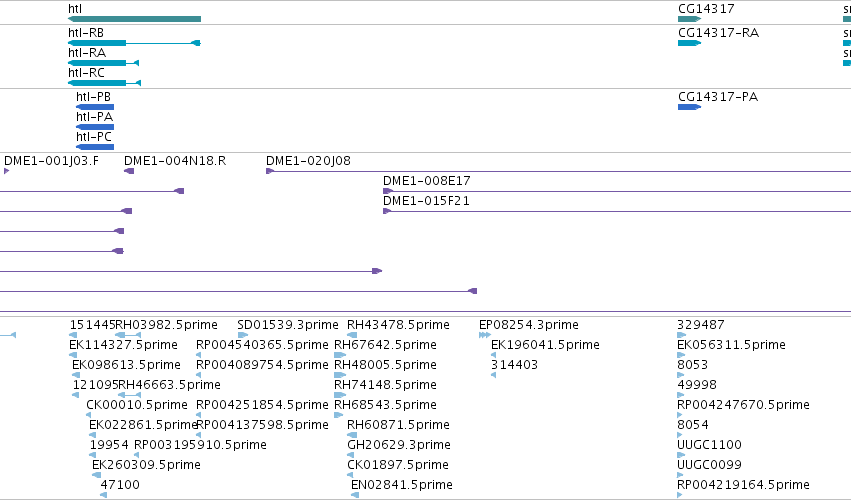The height and width of the screenshot is (500, 851).
Task: Select the DME1-001J03.F clone marker
Action: point(7,171)
